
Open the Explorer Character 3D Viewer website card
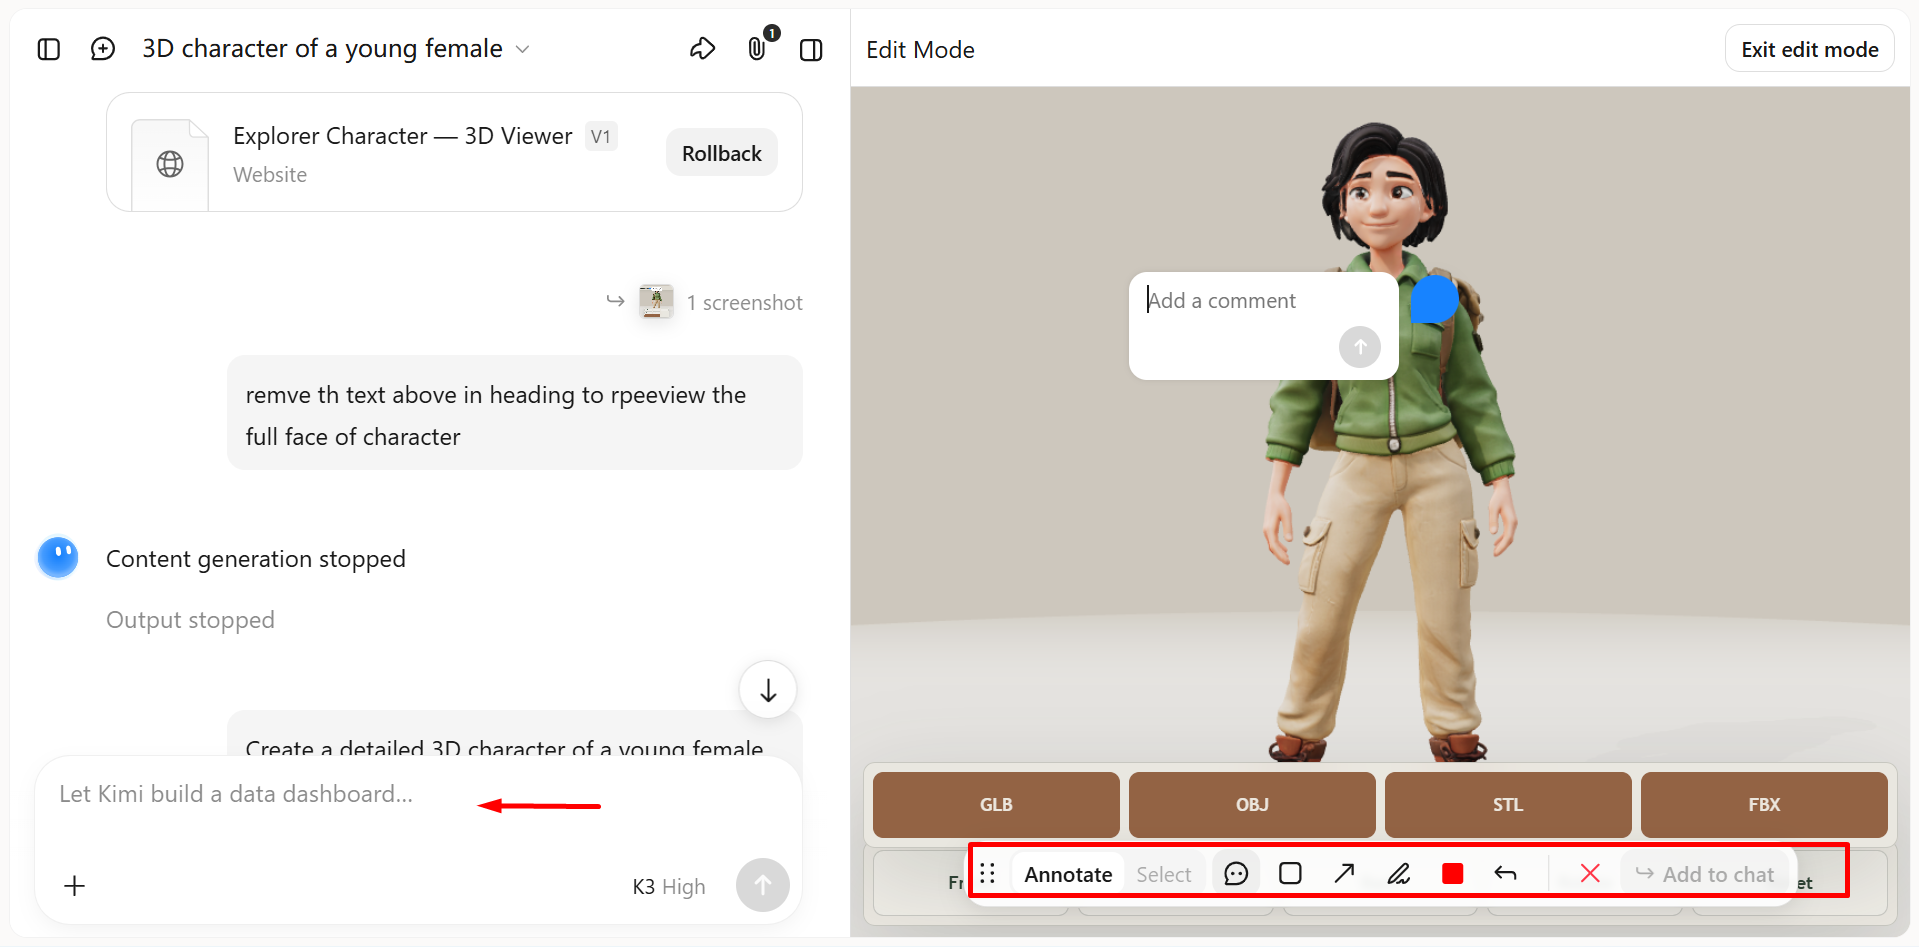pyautogui.click(x=454, y=152)
